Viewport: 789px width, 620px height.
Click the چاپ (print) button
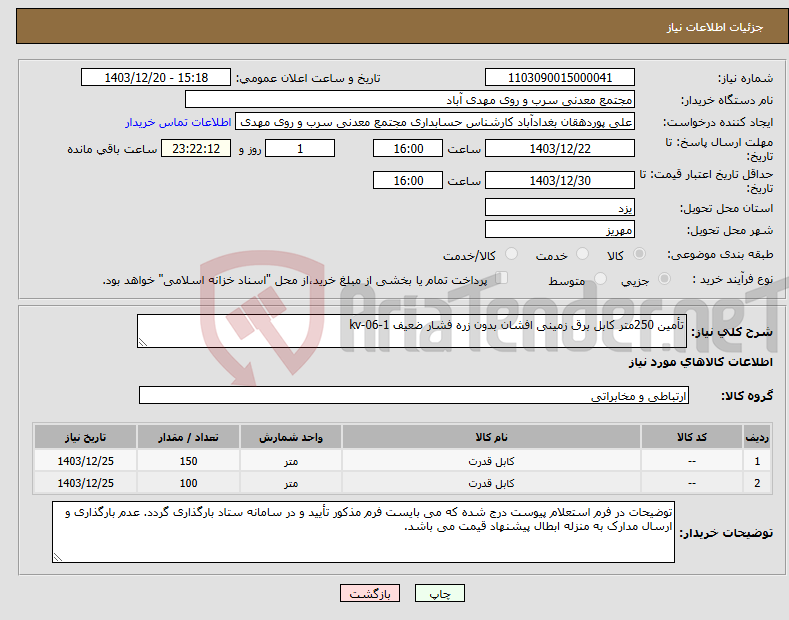[x=439, y=593]
